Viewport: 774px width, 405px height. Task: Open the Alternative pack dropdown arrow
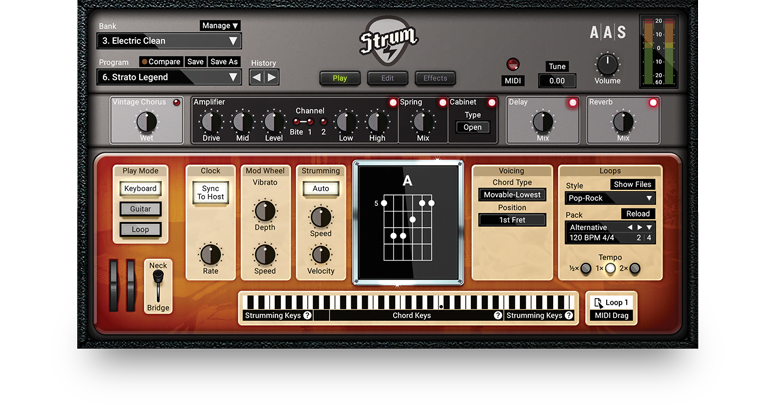pos(649,227)
